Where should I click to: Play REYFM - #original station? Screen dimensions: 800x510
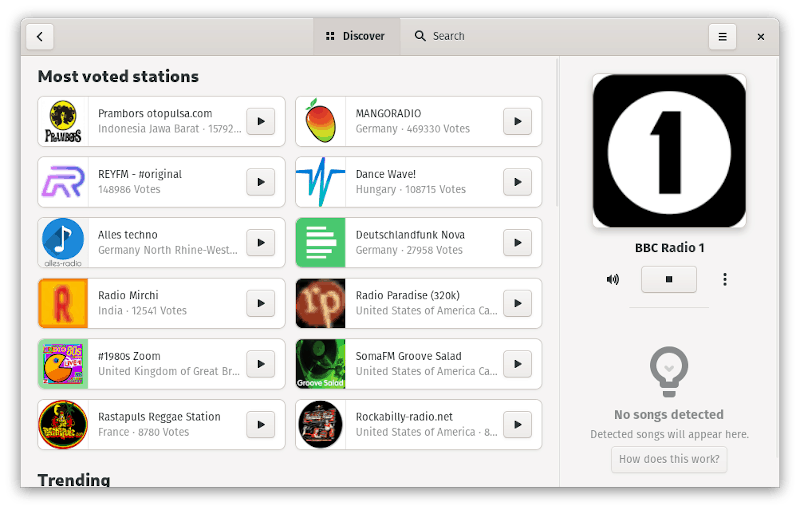click(x=261, y=182)
